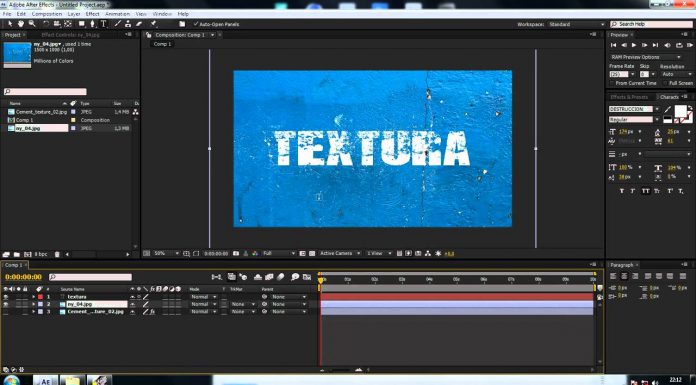The width and height of the screenshot is (696, 385).
Task: Expand the textura layer properties
Action: point(33,297)
